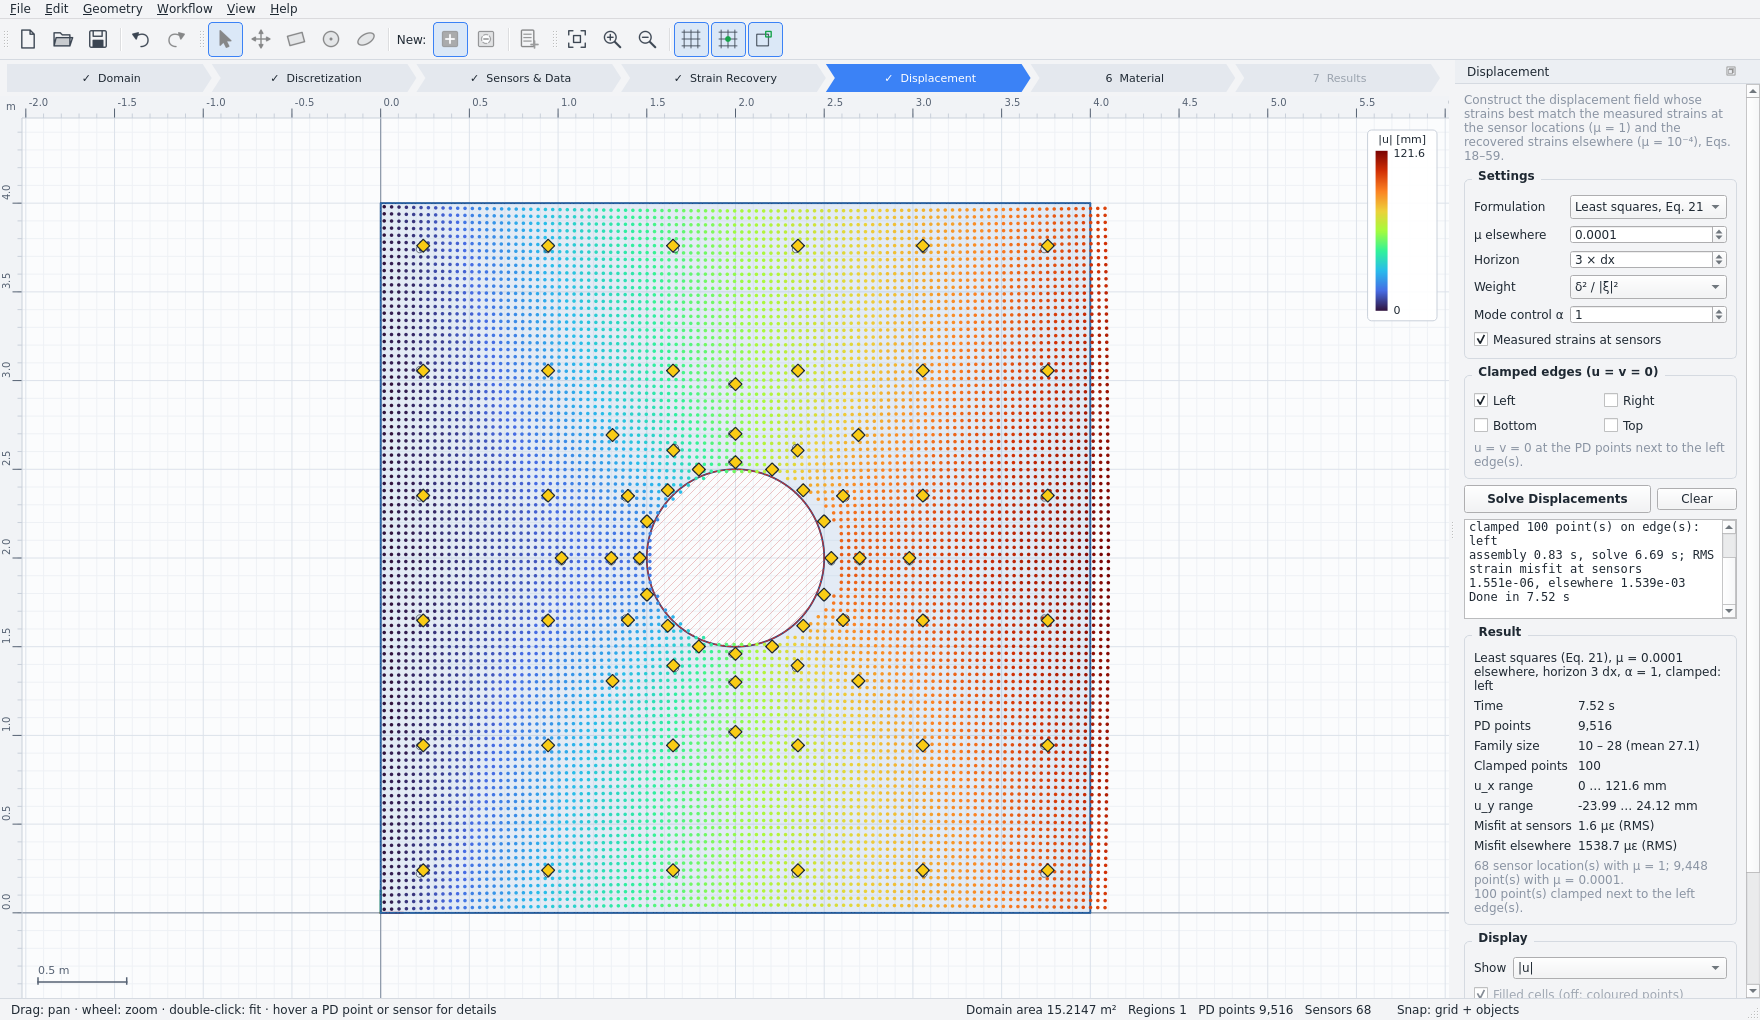Click the solver log text box
The height and width of the screenshot is (1020, 1760).
1593,568
